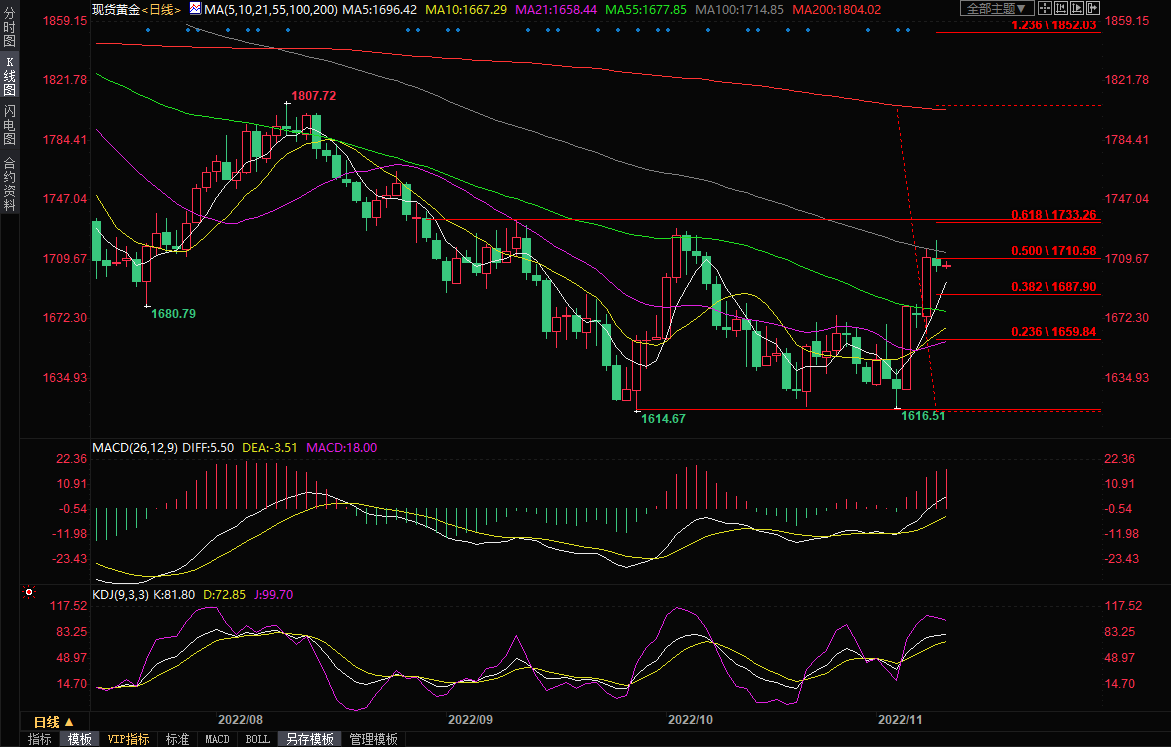Open 管理模板 template manager
1171x747 pixels.
coord(372,739)
